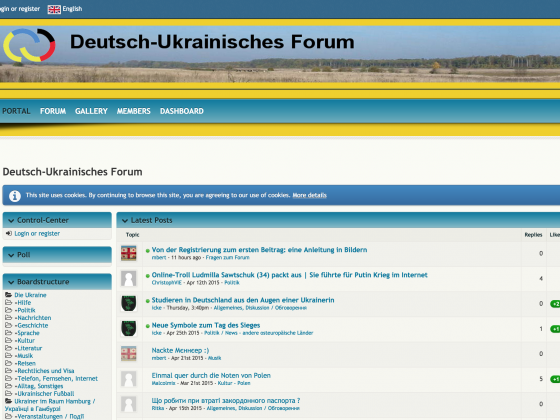Open Neue Symbole zum Tag des Sieges

pos(206,325)
